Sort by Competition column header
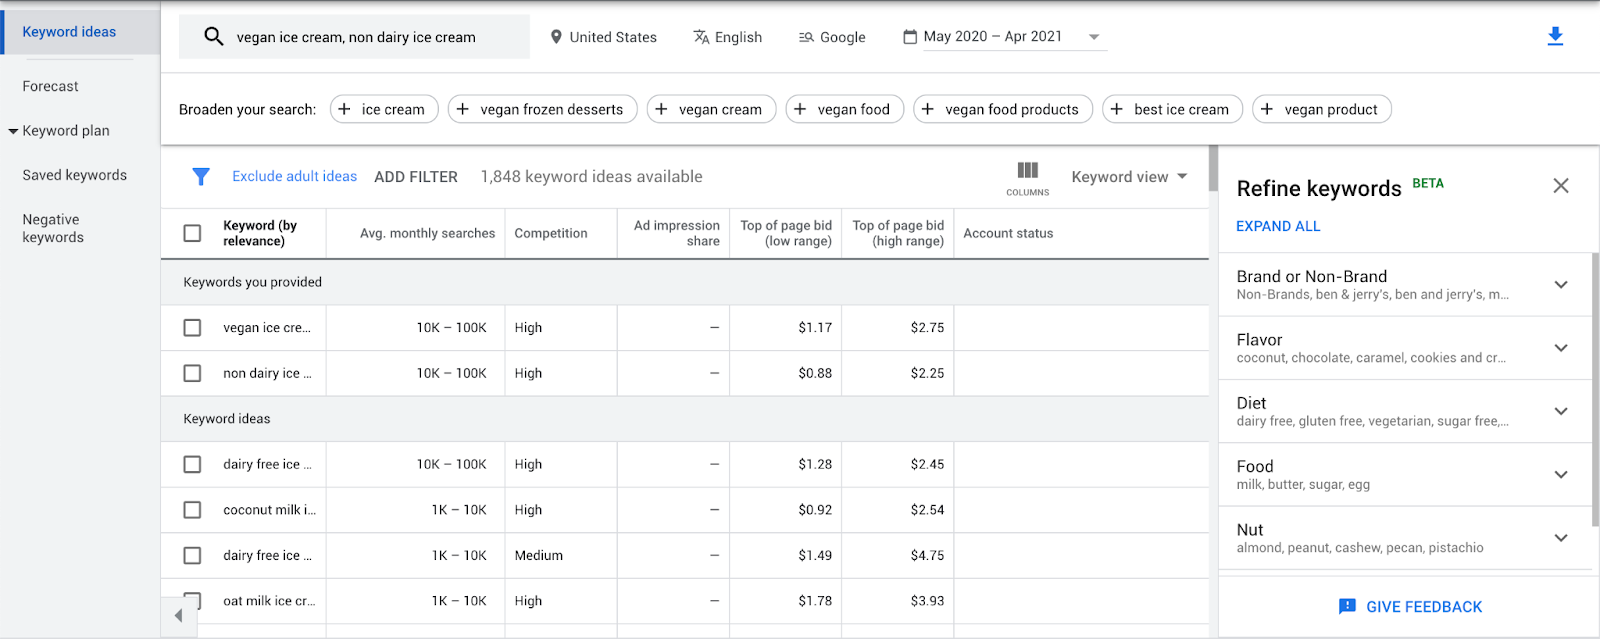1600x639 pixels. pos(551,233)
